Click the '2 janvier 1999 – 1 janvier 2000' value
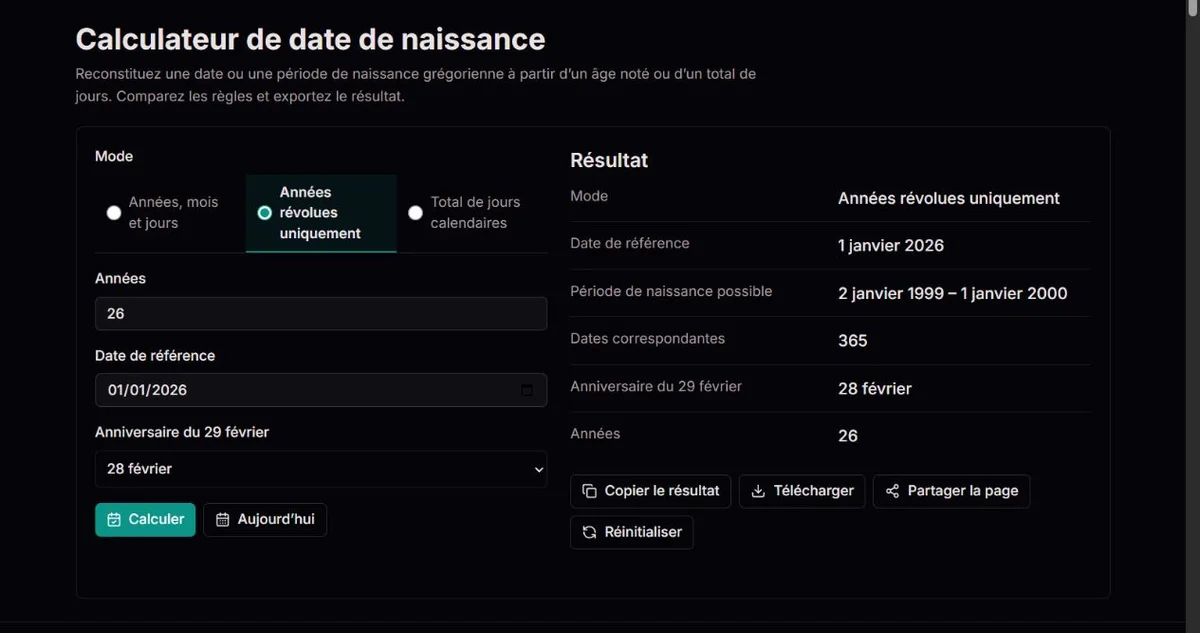This screenshot has height=633, width=1200. (952, 293)
